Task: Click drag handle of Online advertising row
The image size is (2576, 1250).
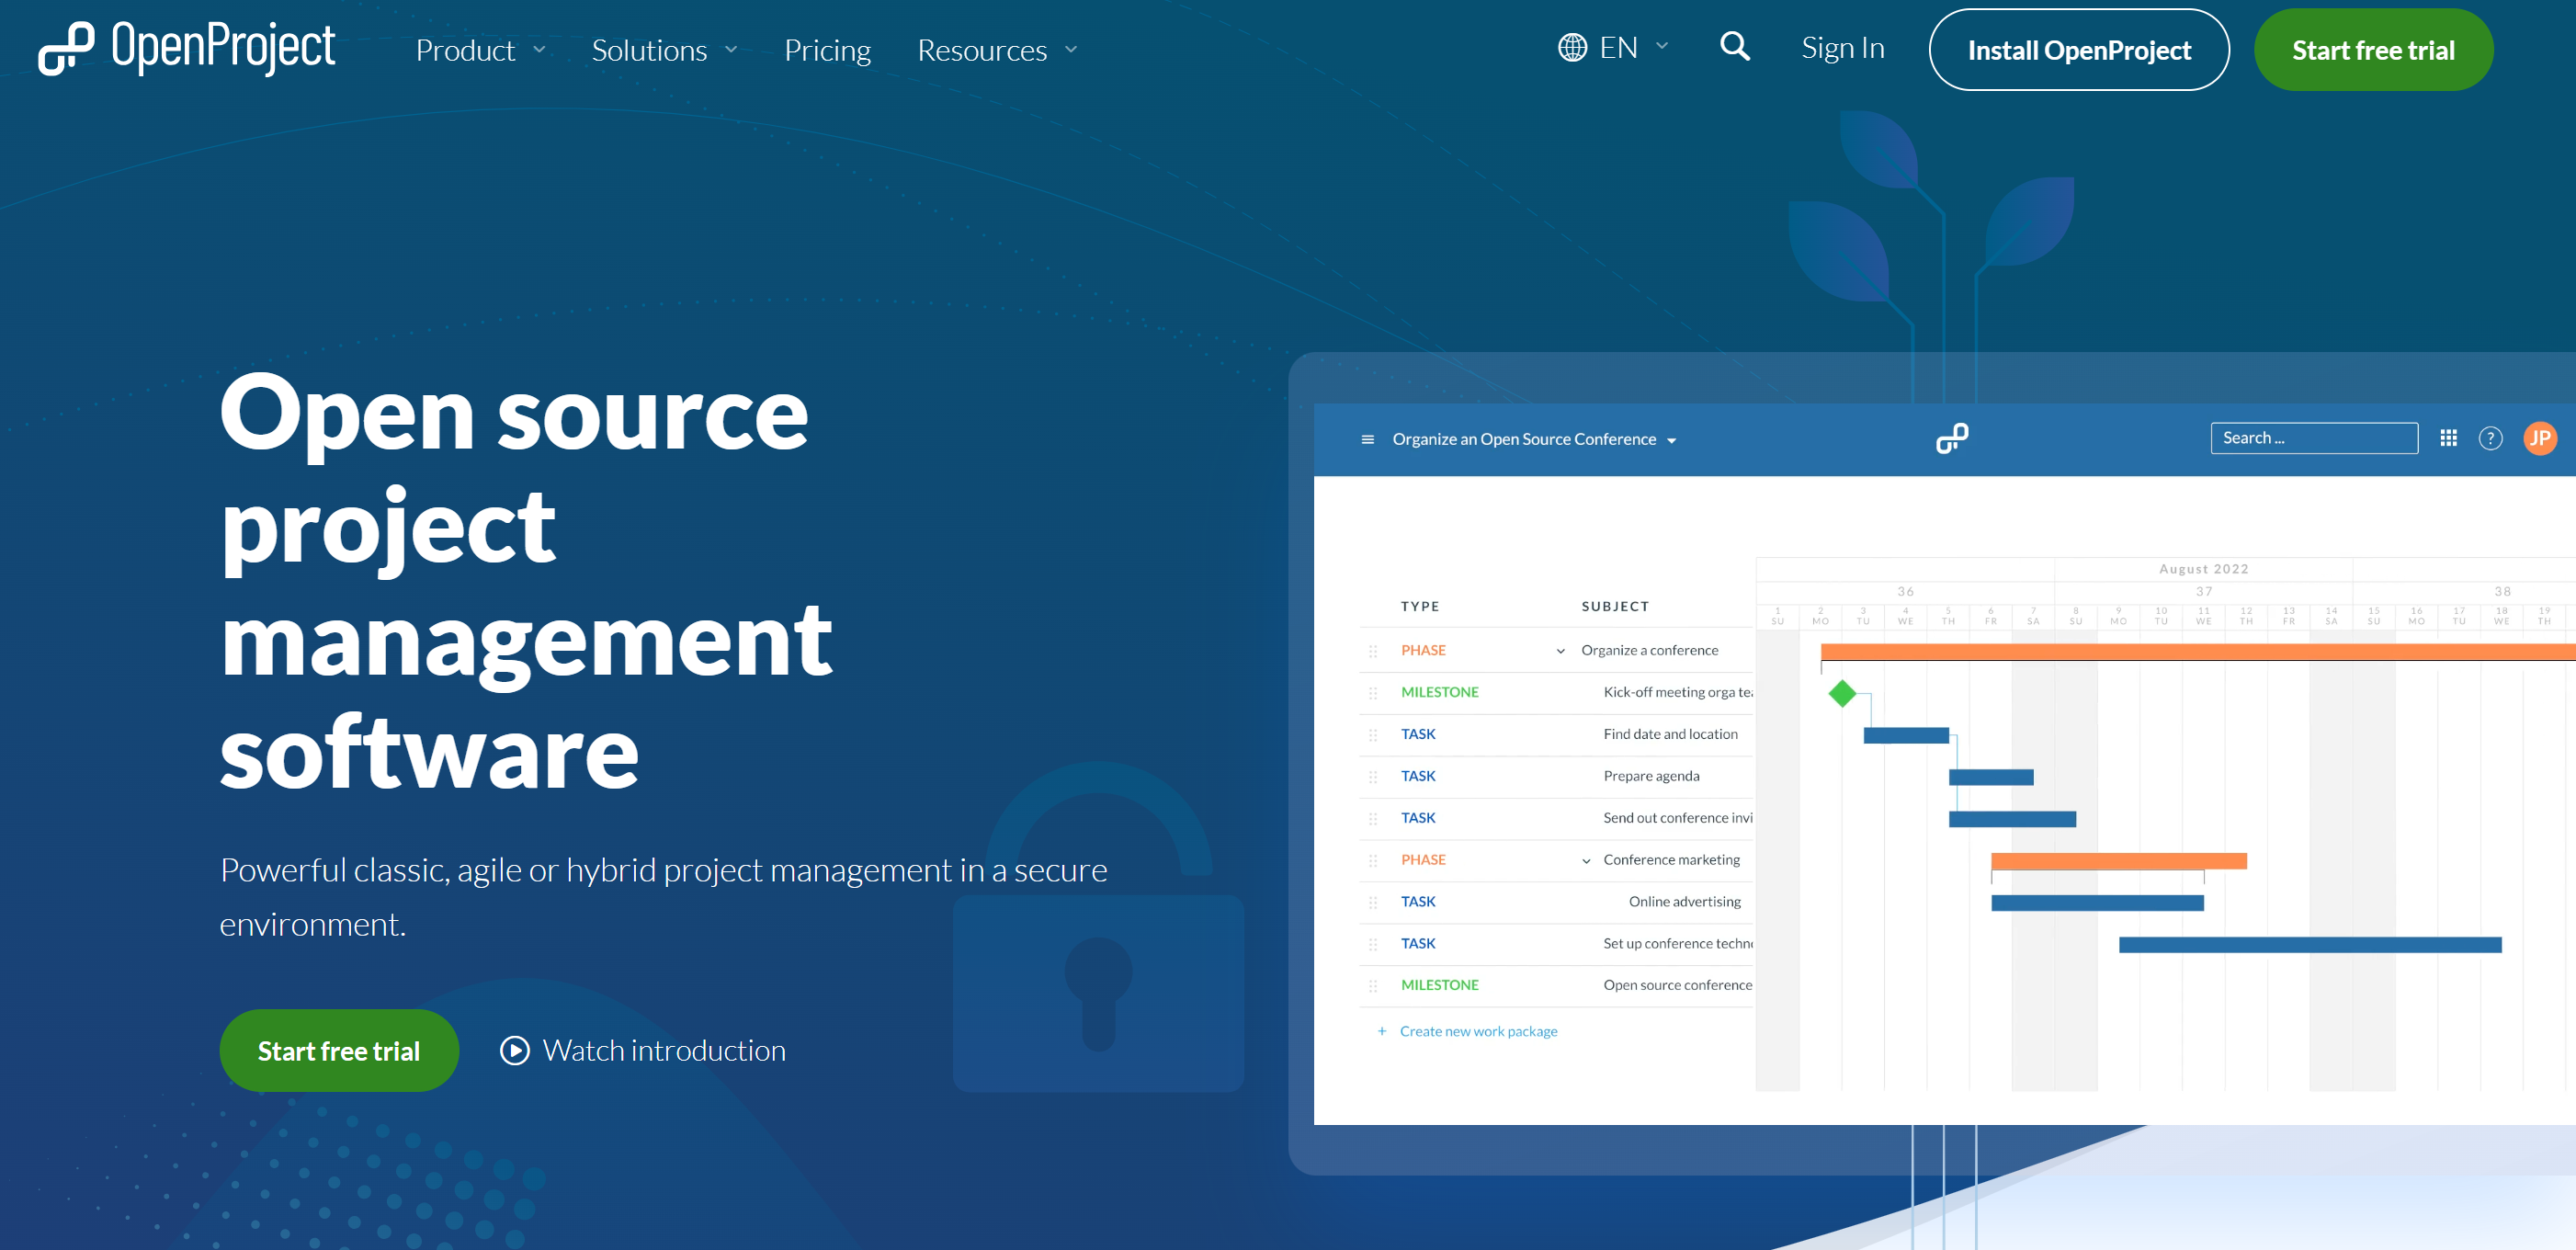Action: pos(1373,902)
